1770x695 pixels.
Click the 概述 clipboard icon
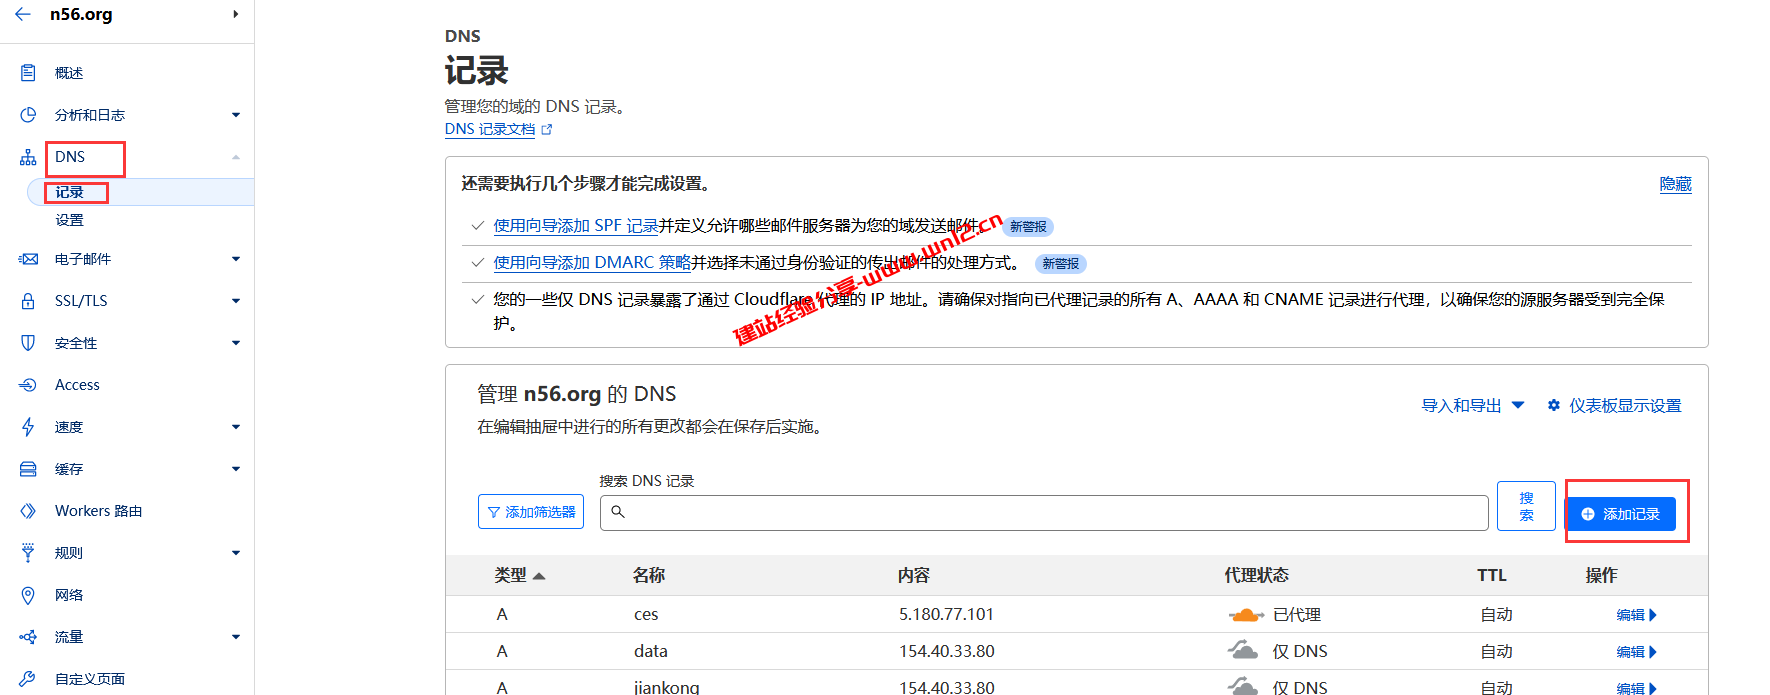[x=28, y=73]
